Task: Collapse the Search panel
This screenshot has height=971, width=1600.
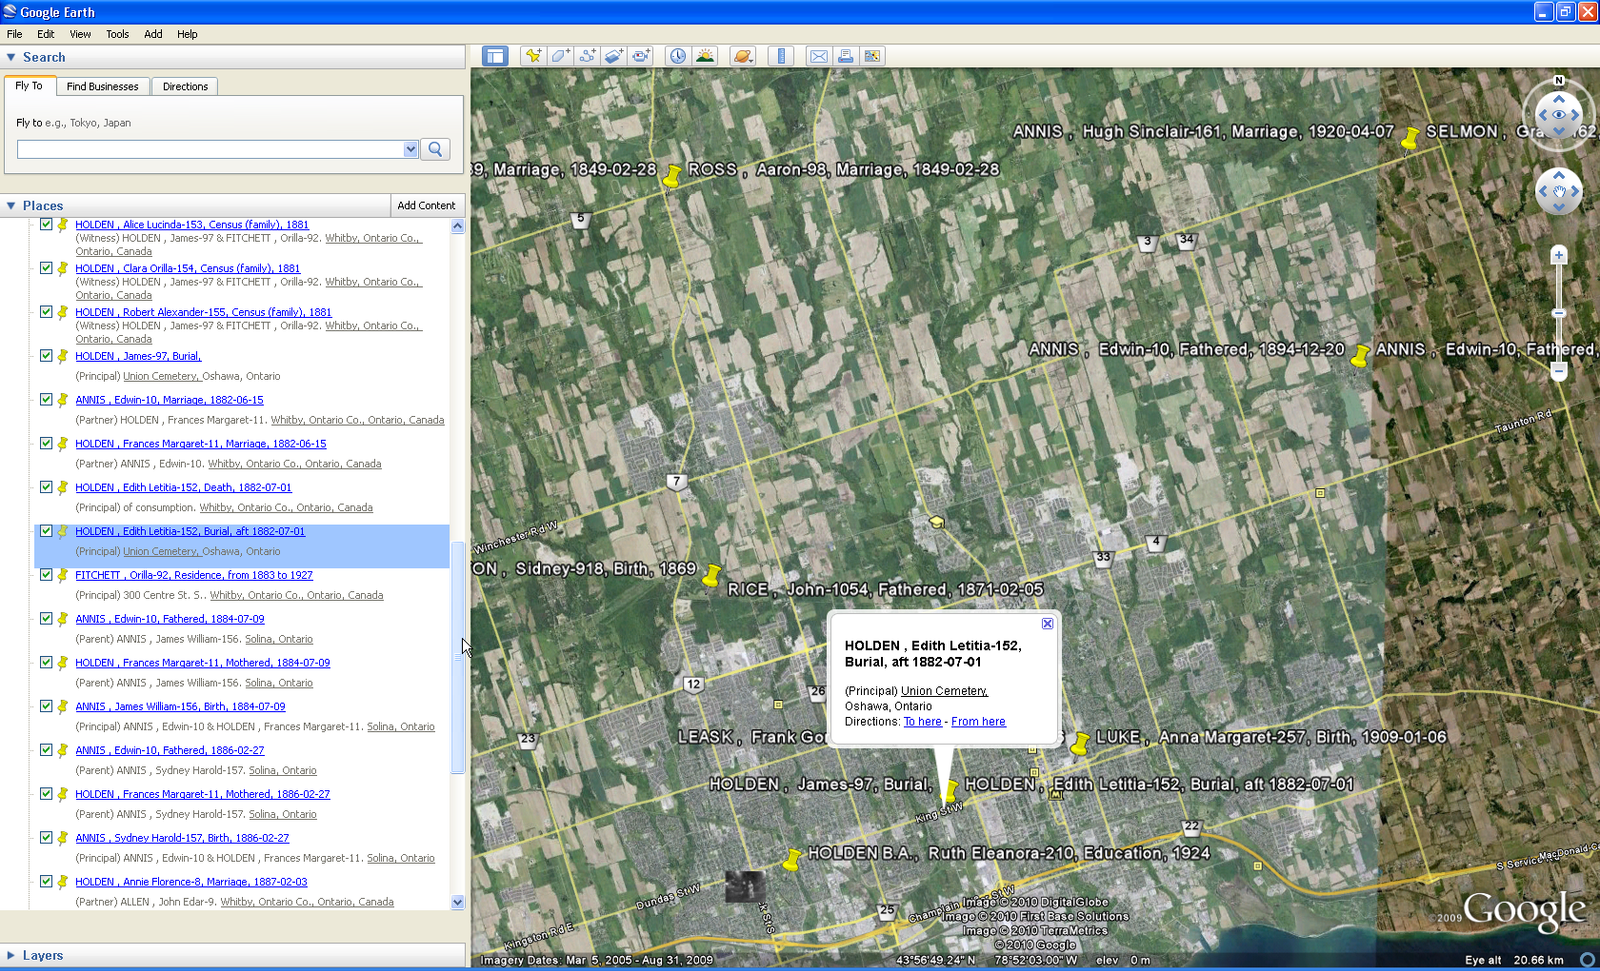Action: point(11,57)
